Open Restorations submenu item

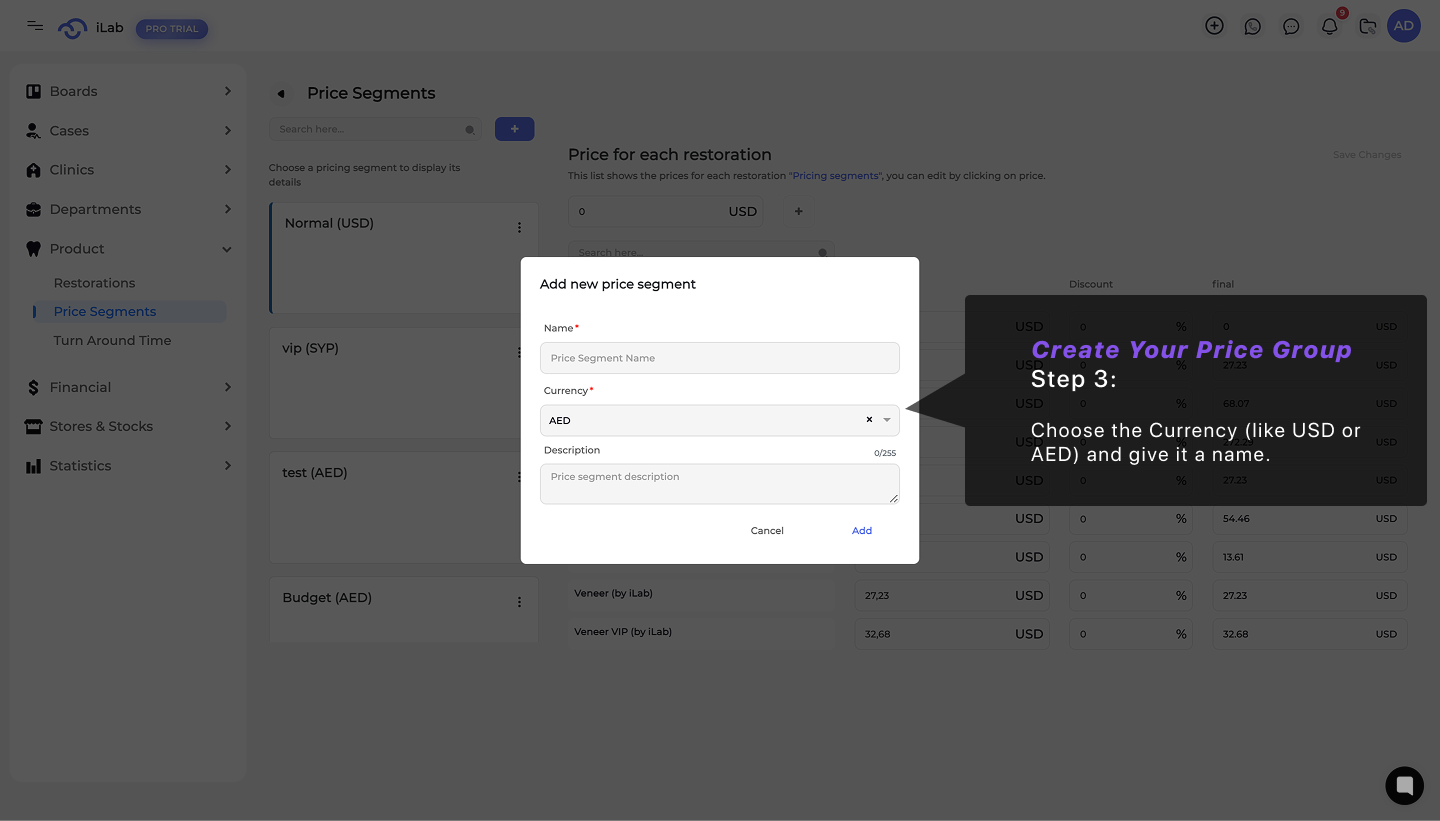(x=94, y=283)
